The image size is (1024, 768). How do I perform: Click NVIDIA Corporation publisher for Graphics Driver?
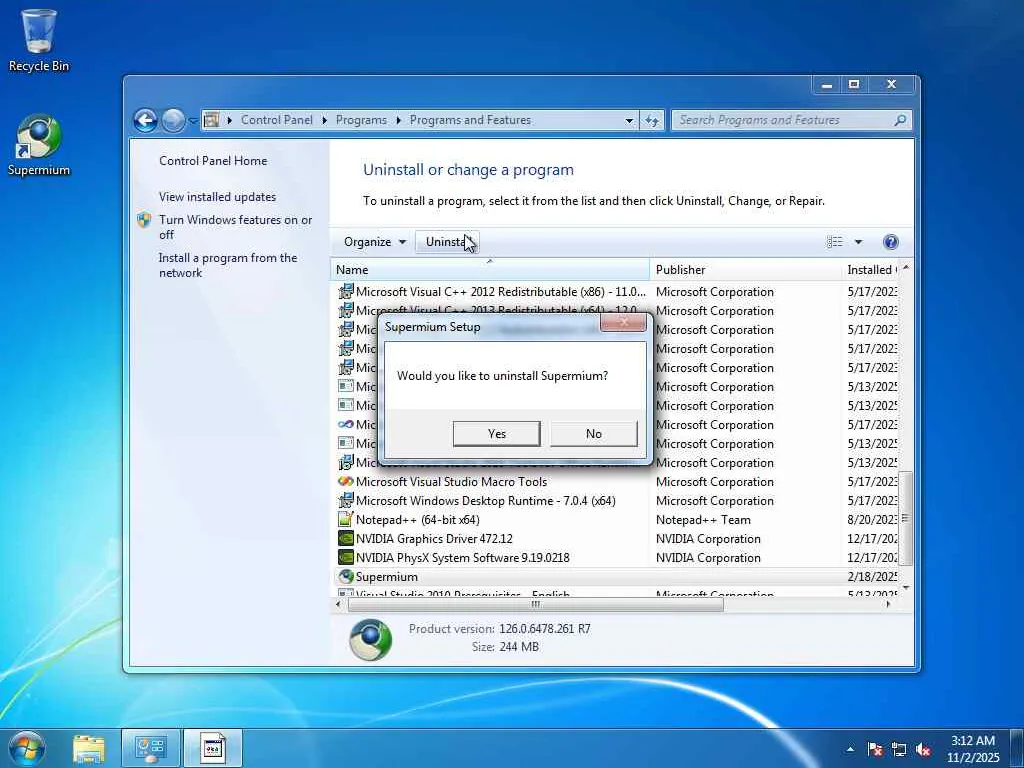click(709, 539)
